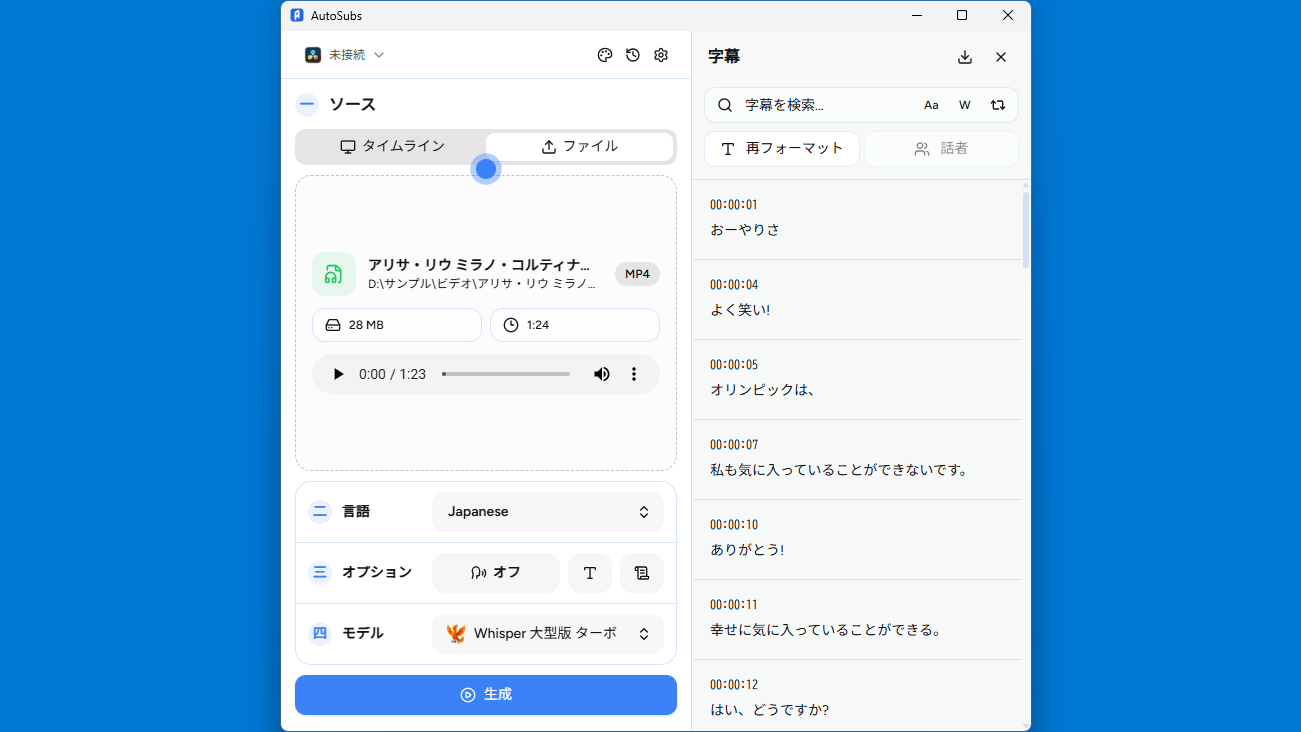Switch to the タイムライン tab
1301x732 pixels.
click(x=392, y=146)
